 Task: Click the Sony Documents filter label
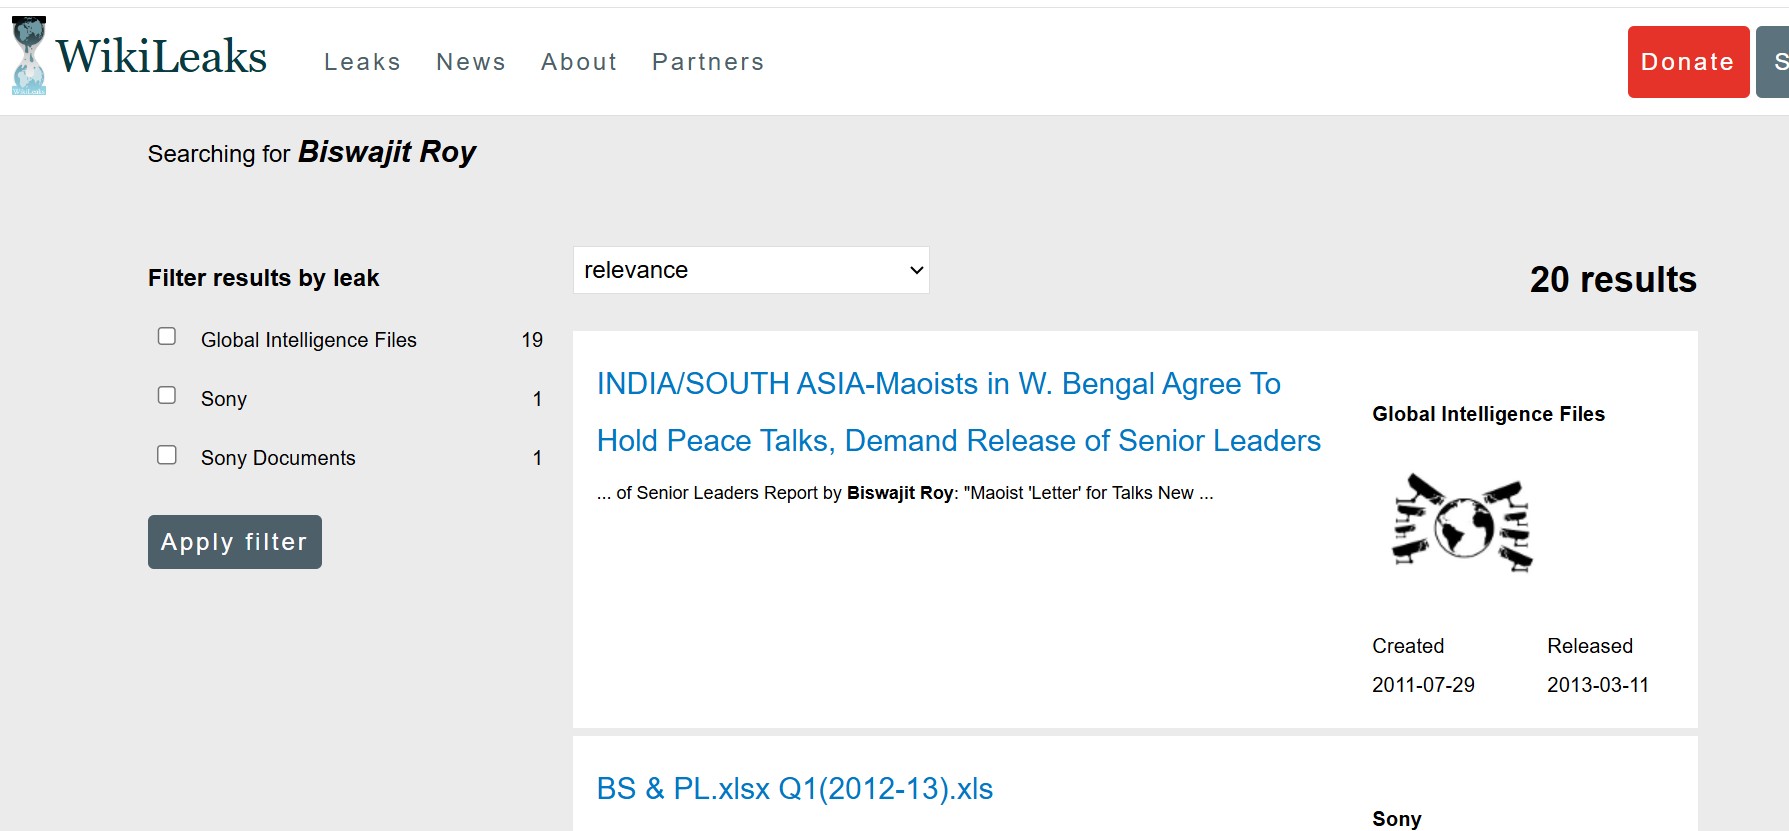click(278, 458)
